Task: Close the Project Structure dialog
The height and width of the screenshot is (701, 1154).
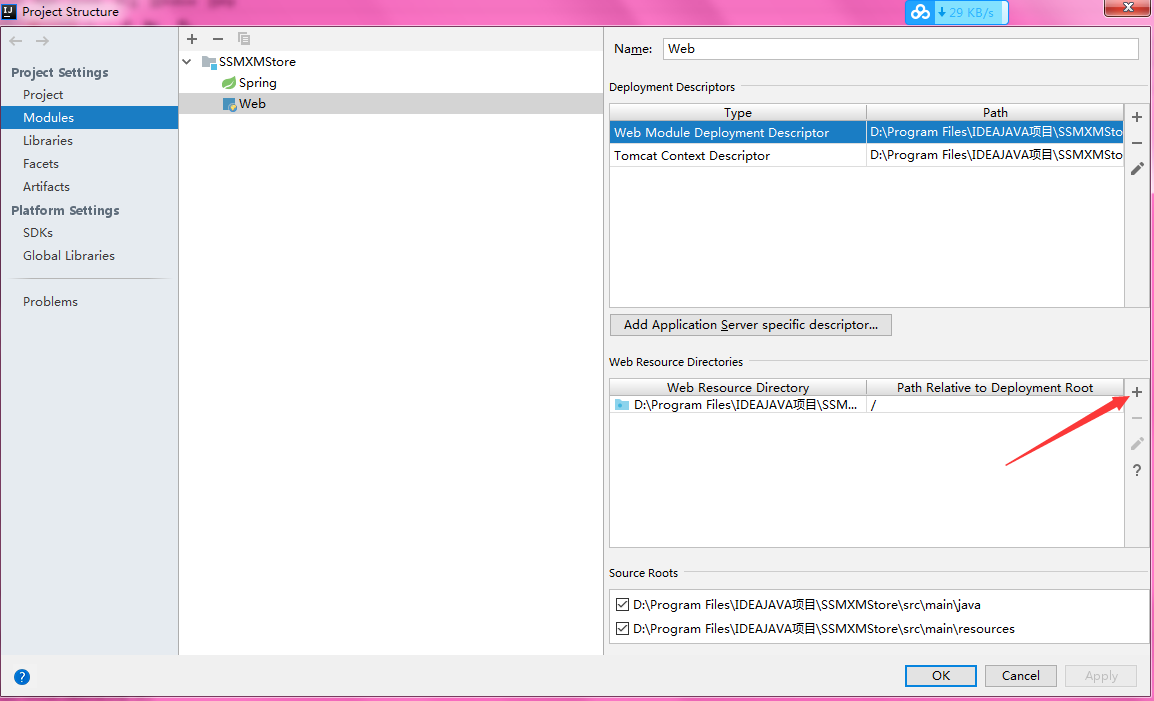Action: (1128, 7)
